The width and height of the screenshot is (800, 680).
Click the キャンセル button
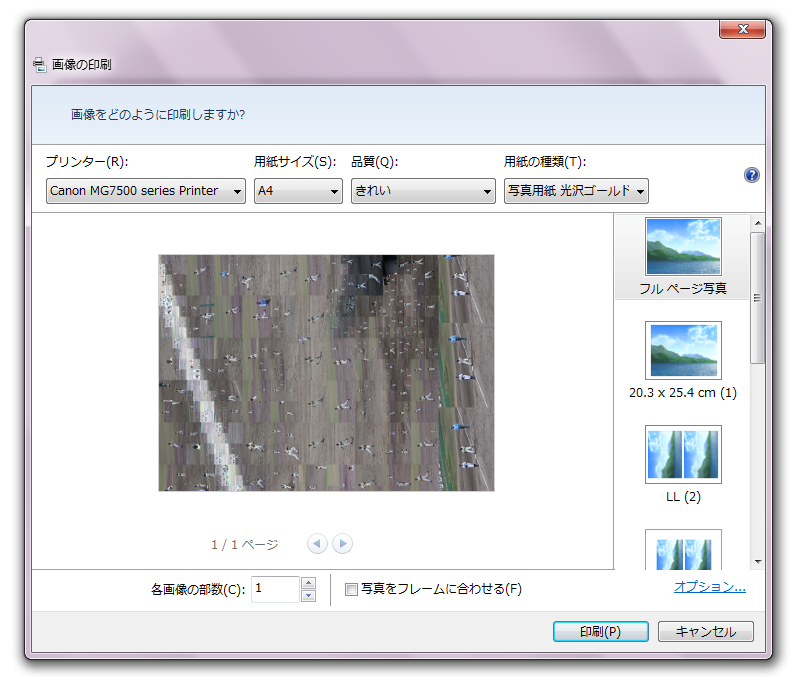(706, 632)
